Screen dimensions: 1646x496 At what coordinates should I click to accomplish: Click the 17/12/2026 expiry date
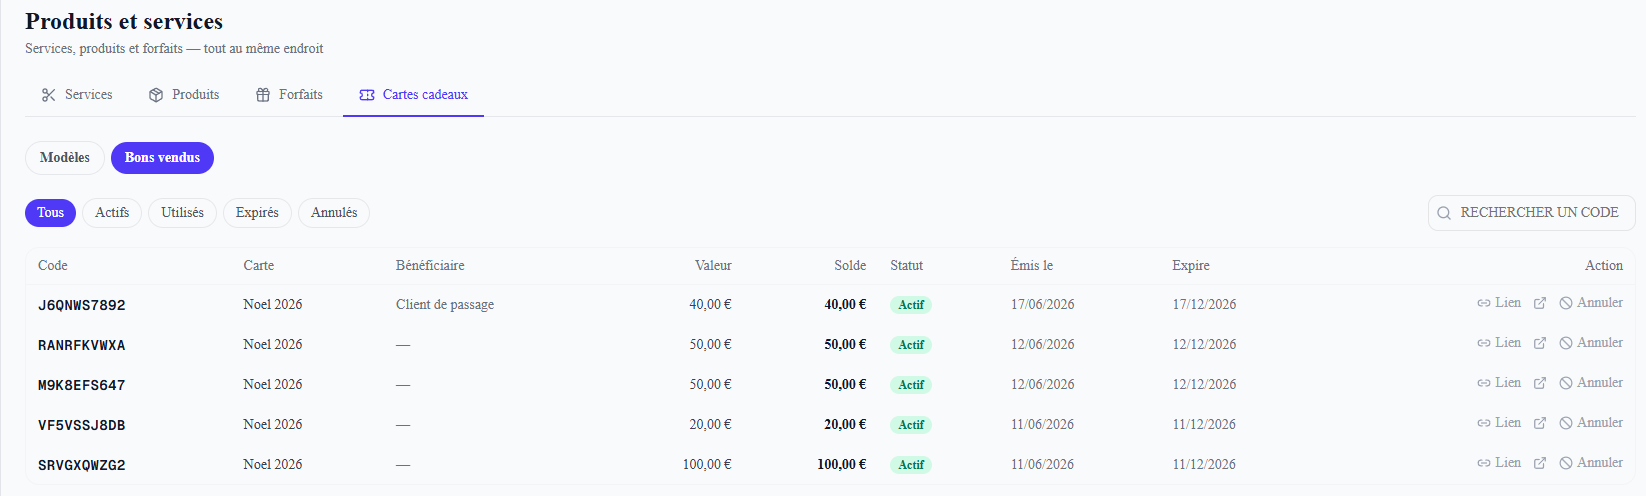pos(1204,304)
